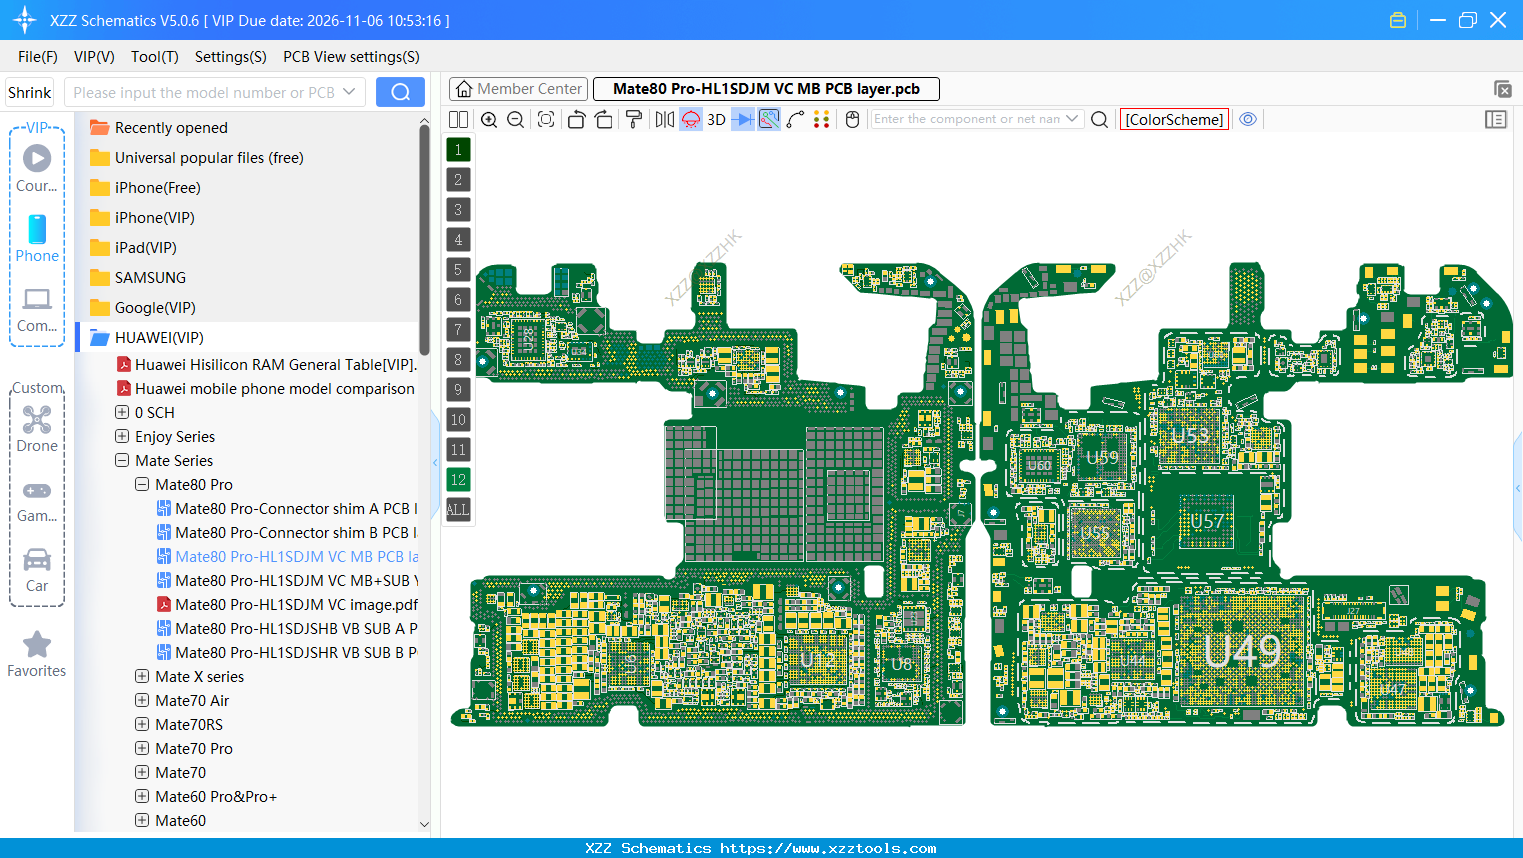
Task: Collapse the Mate80 Pro folder
Action: coord(141,484)
